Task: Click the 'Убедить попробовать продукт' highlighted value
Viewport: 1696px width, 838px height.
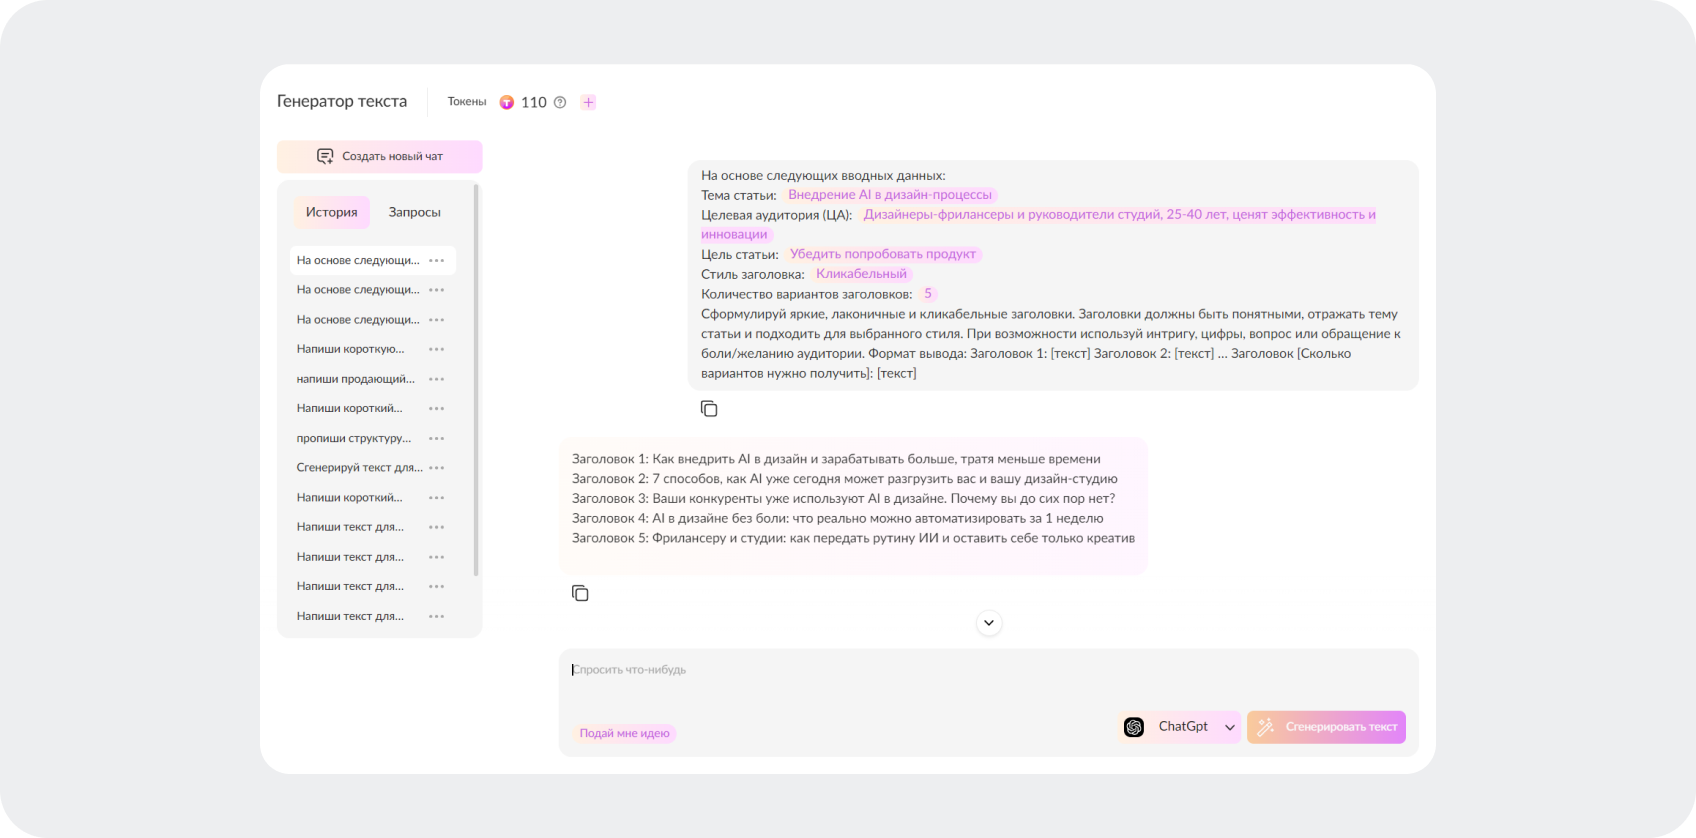Action: pos(883,254)
